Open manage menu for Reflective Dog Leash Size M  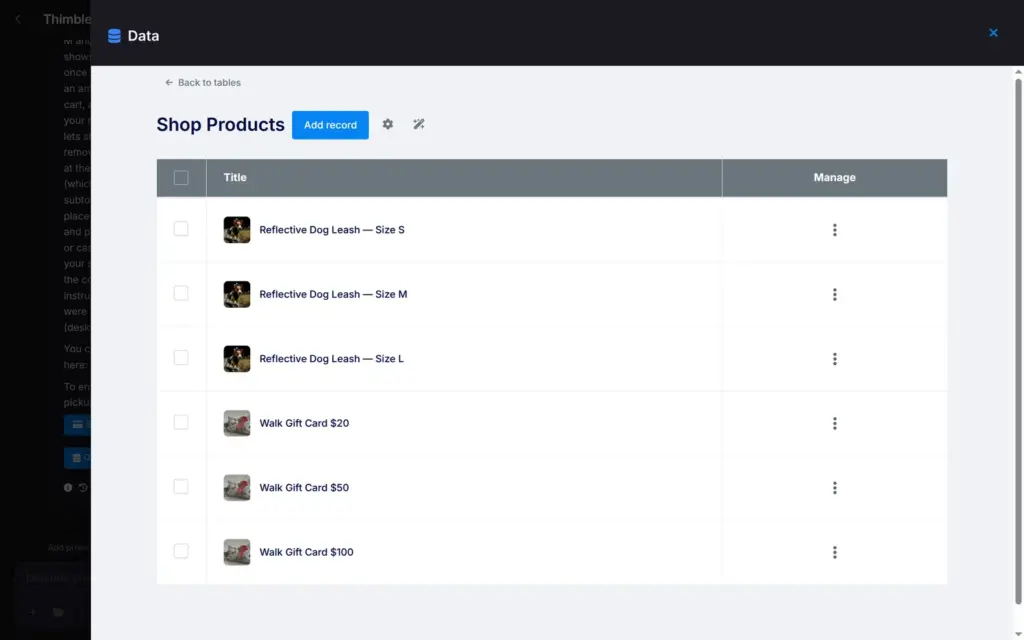click(835, 295)
